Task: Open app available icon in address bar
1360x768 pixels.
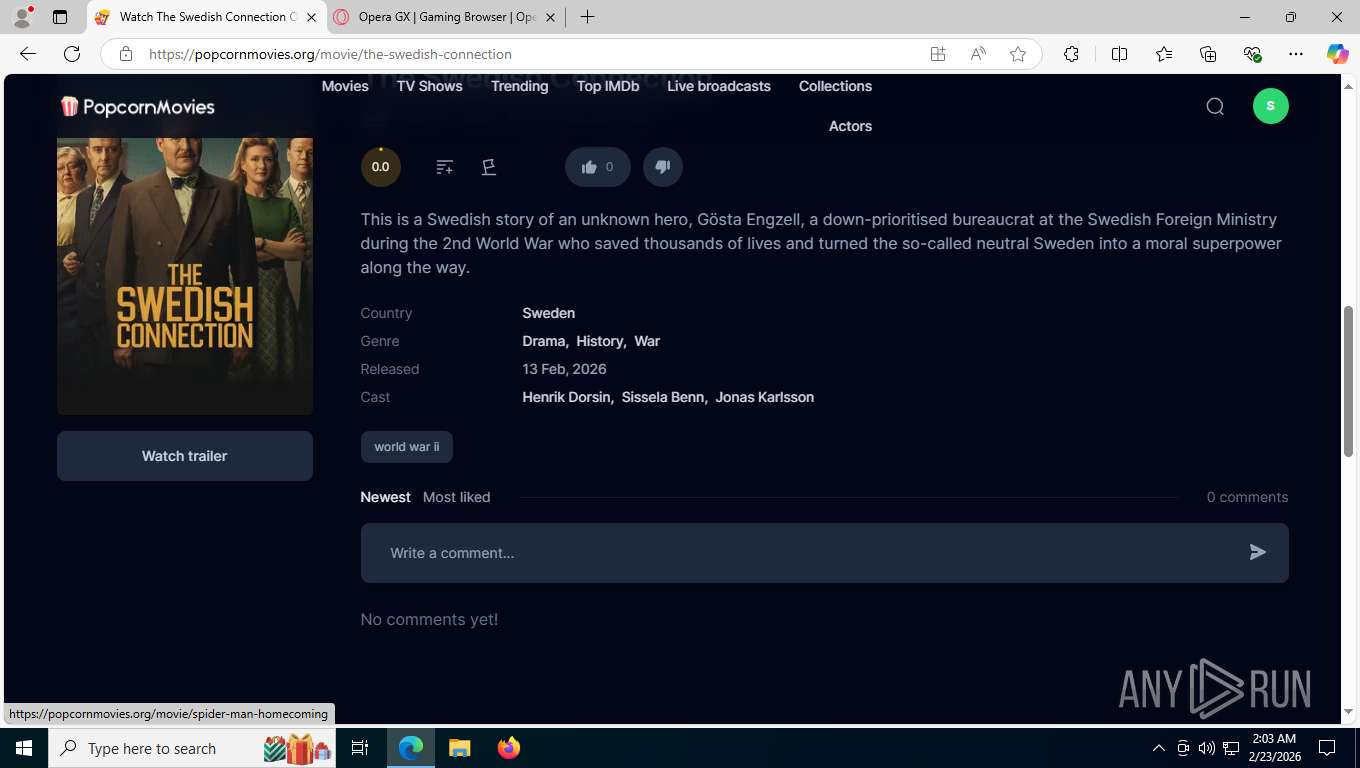Action: [x=938, y=54]
